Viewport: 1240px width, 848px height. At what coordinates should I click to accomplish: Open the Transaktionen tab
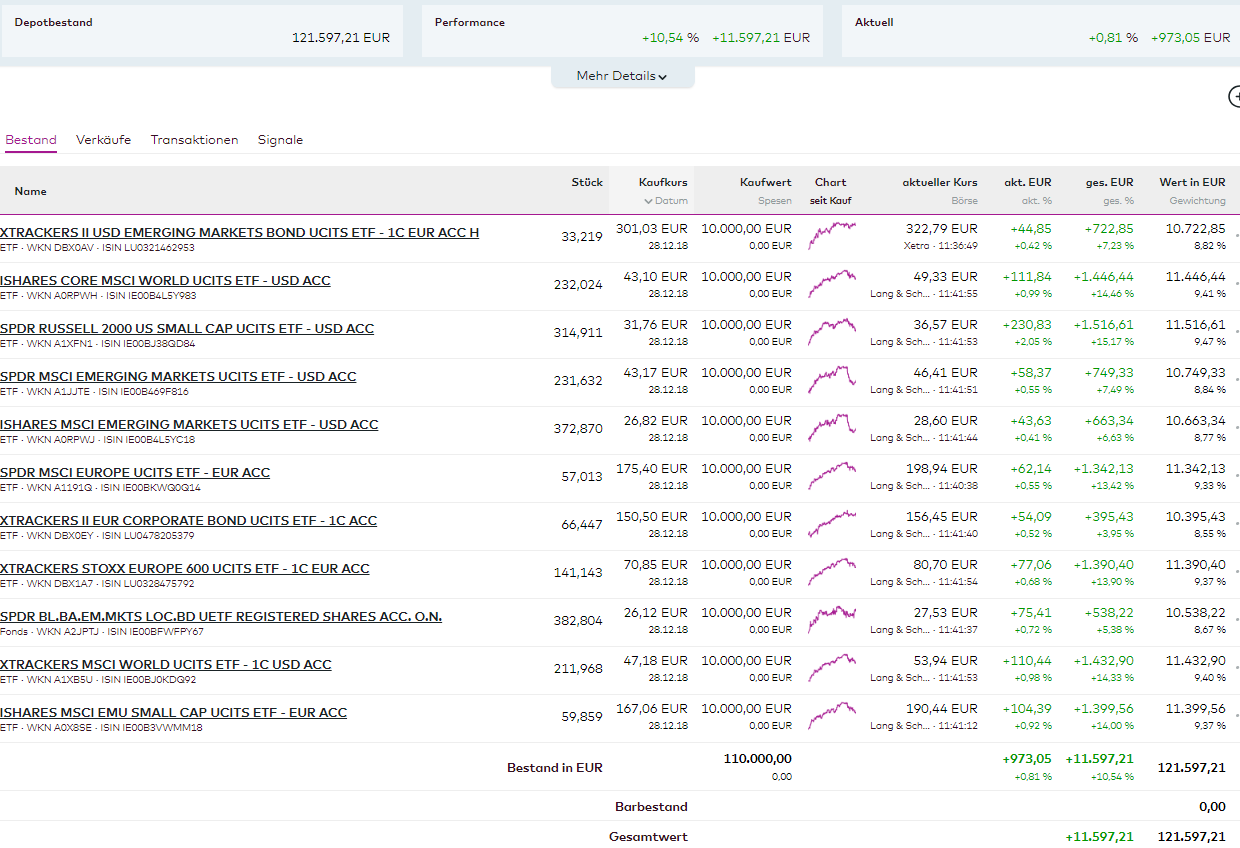(194, 140)
